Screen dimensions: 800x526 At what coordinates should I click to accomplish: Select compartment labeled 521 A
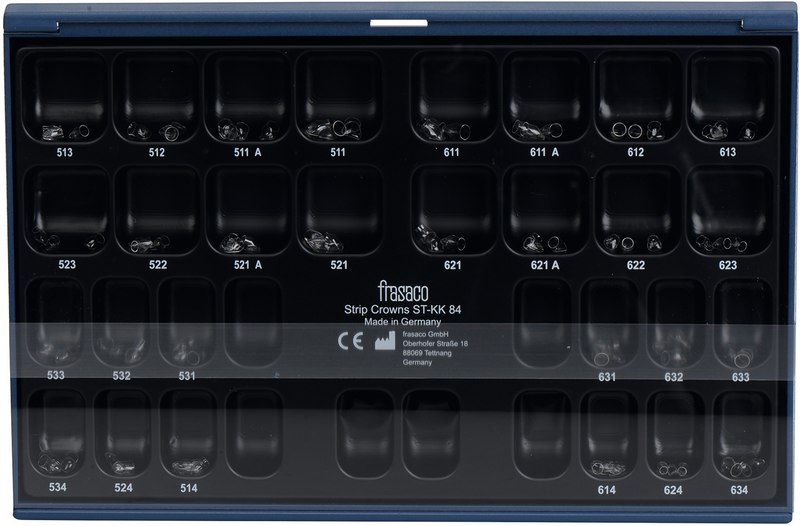pos(246,211)
